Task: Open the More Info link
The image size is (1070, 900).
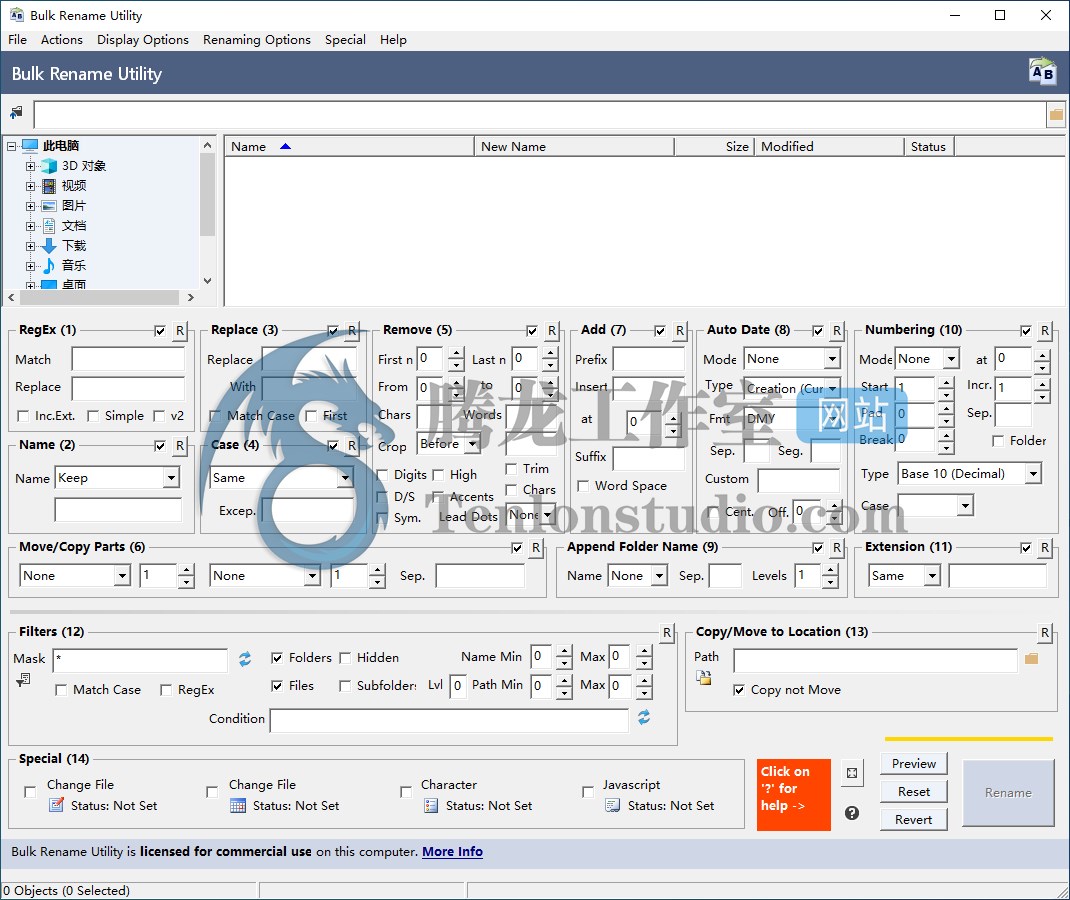Action: [452, 852]
